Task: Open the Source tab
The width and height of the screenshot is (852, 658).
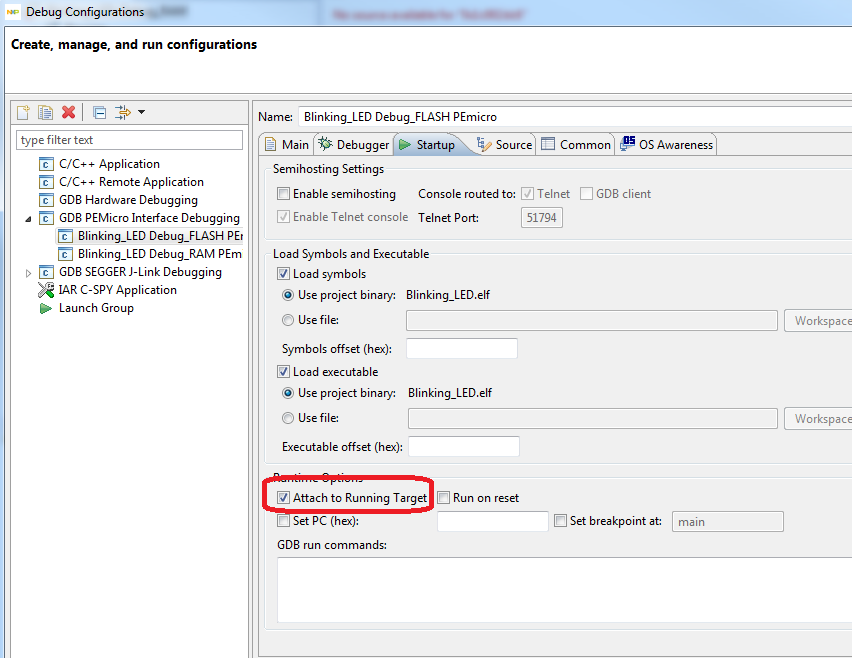Action: click(x=504, y=145)
